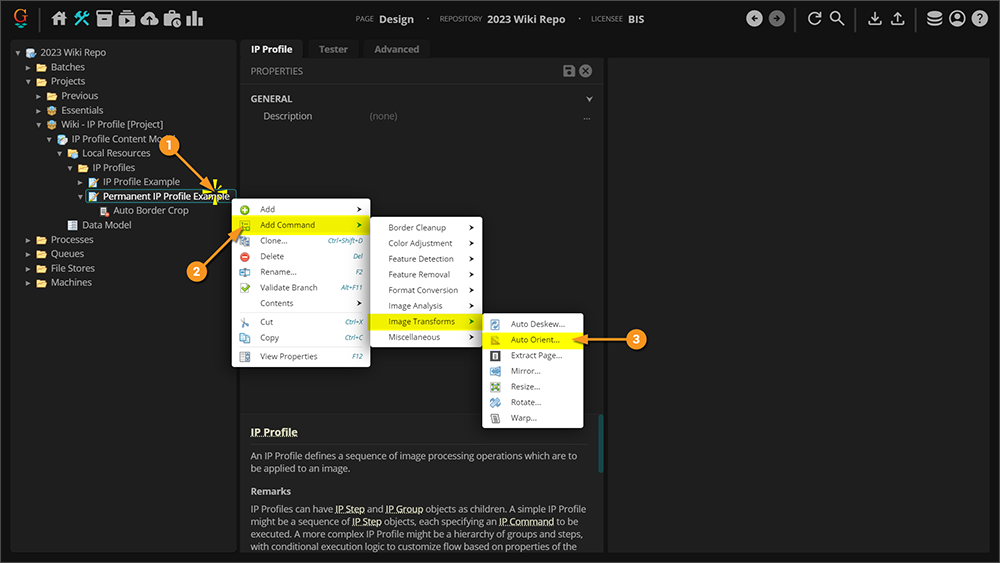Open Miscellaneous submenu
This screenshot has height=563, width=1000.
[426, 337]
